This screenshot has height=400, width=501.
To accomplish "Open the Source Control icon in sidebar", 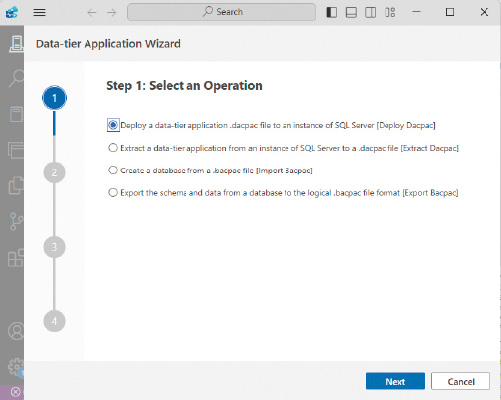I will pyautogui.click(x=16, y=221).
